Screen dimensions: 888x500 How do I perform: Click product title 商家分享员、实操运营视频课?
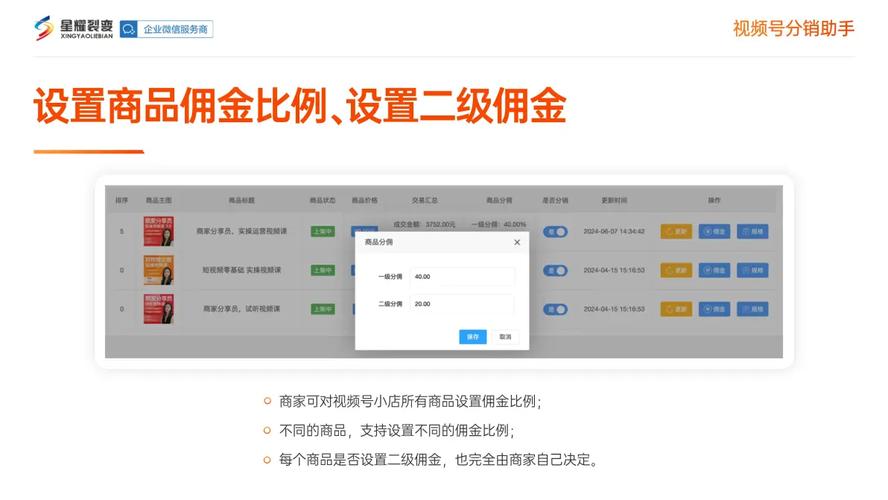[x=242, y=231]
